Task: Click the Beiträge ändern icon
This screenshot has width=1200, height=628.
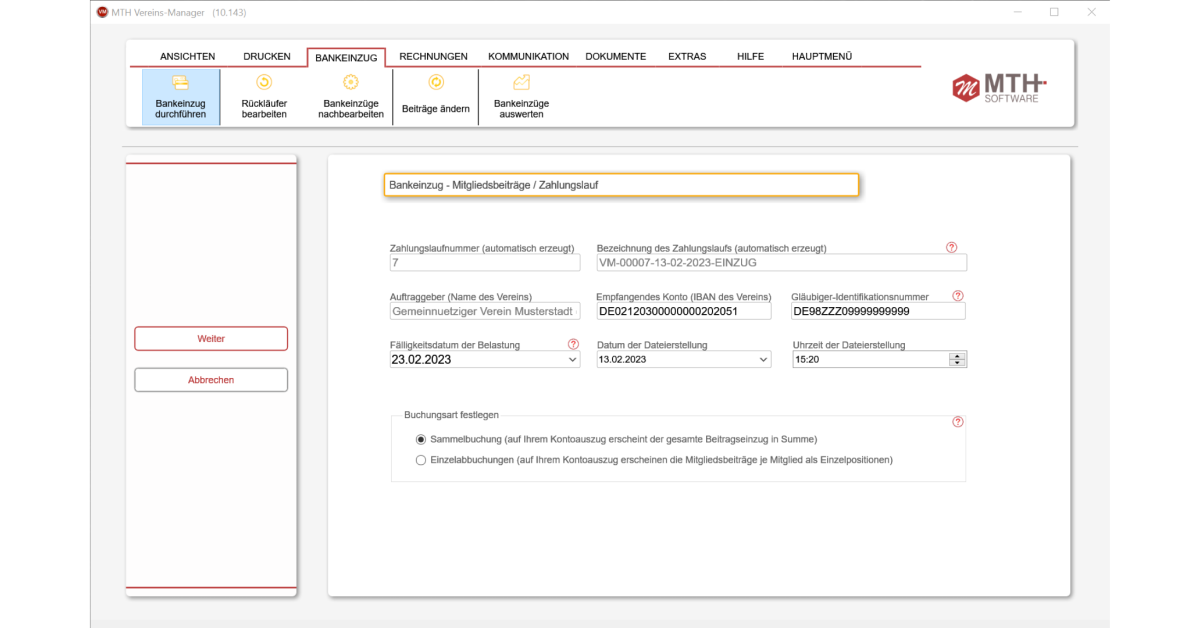Action: [x=436, y=82]
